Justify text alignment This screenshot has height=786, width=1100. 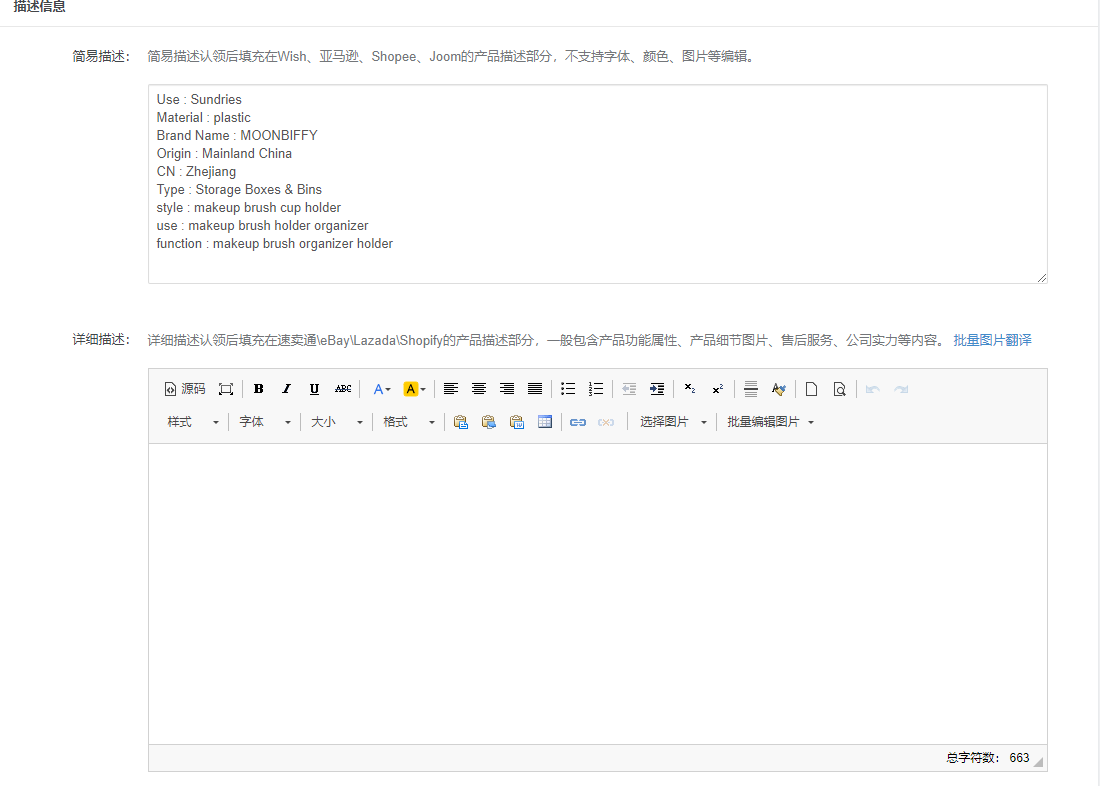point(535,389)
